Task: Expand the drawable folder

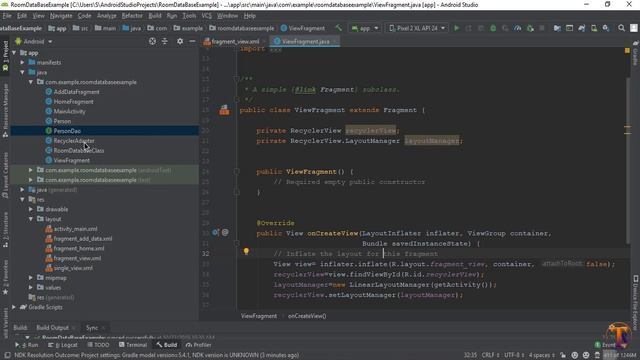Action: point(31,209)
